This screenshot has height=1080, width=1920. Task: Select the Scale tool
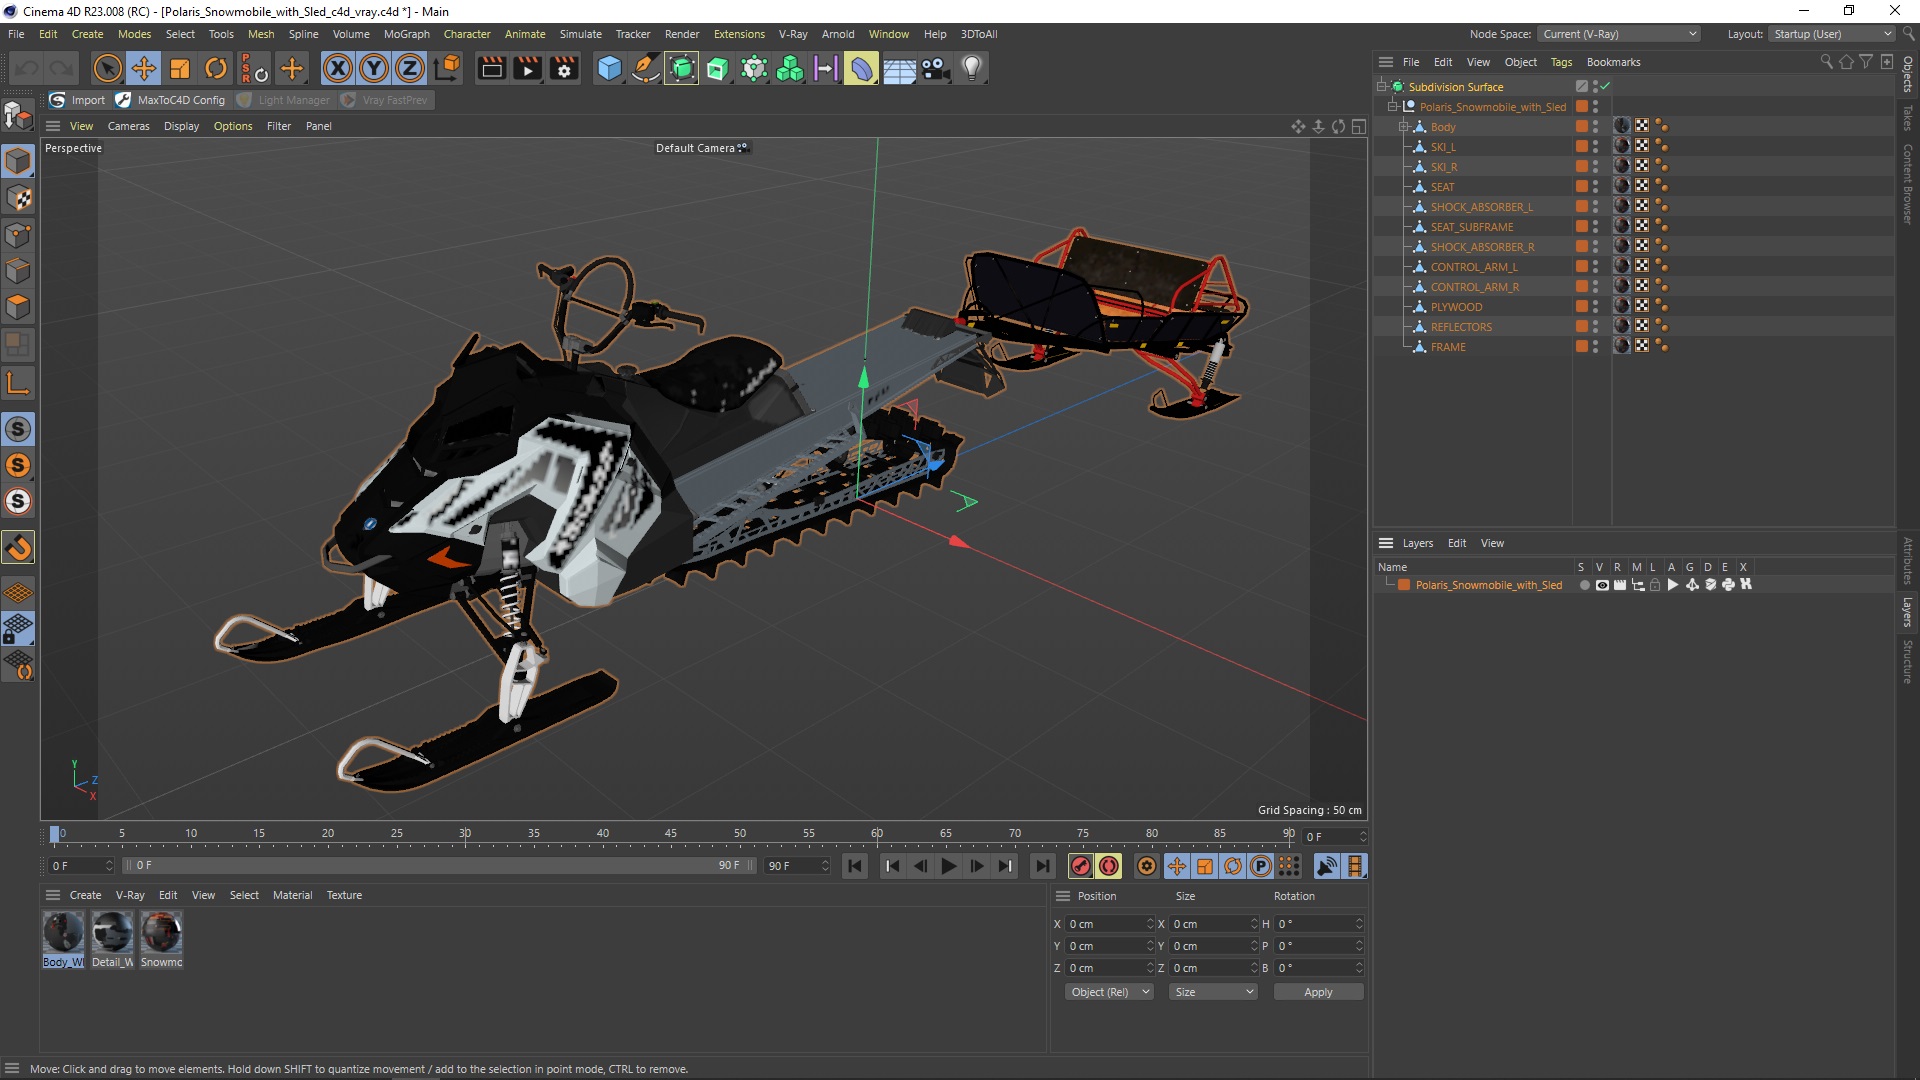(180, 68)
